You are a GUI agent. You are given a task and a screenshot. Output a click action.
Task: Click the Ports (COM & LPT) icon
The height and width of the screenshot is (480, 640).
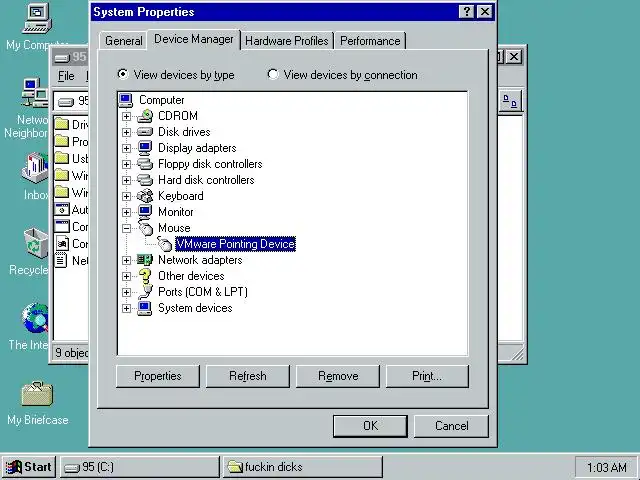click(145, 292)
